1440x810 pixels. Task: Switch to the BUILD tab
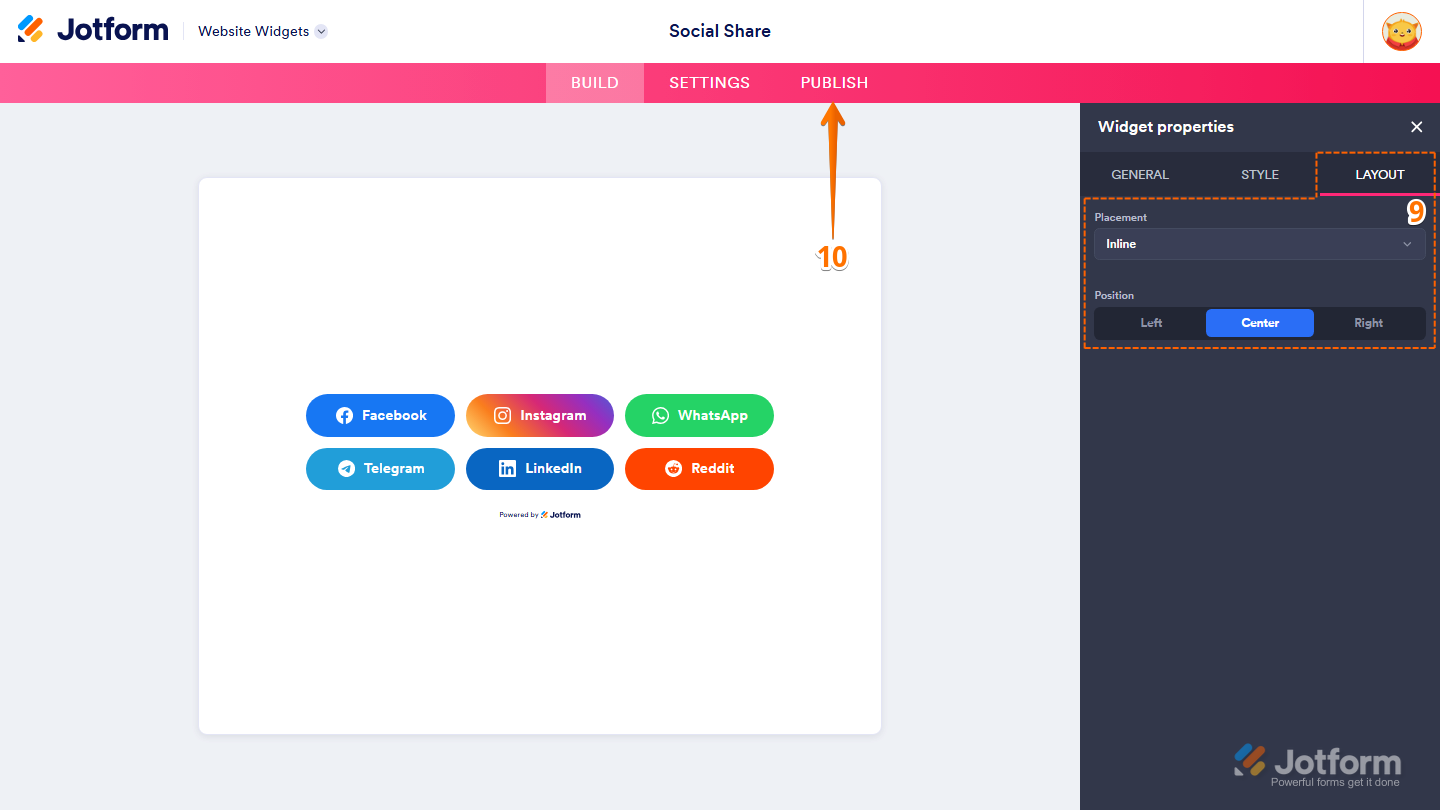(x=595, y=83)
